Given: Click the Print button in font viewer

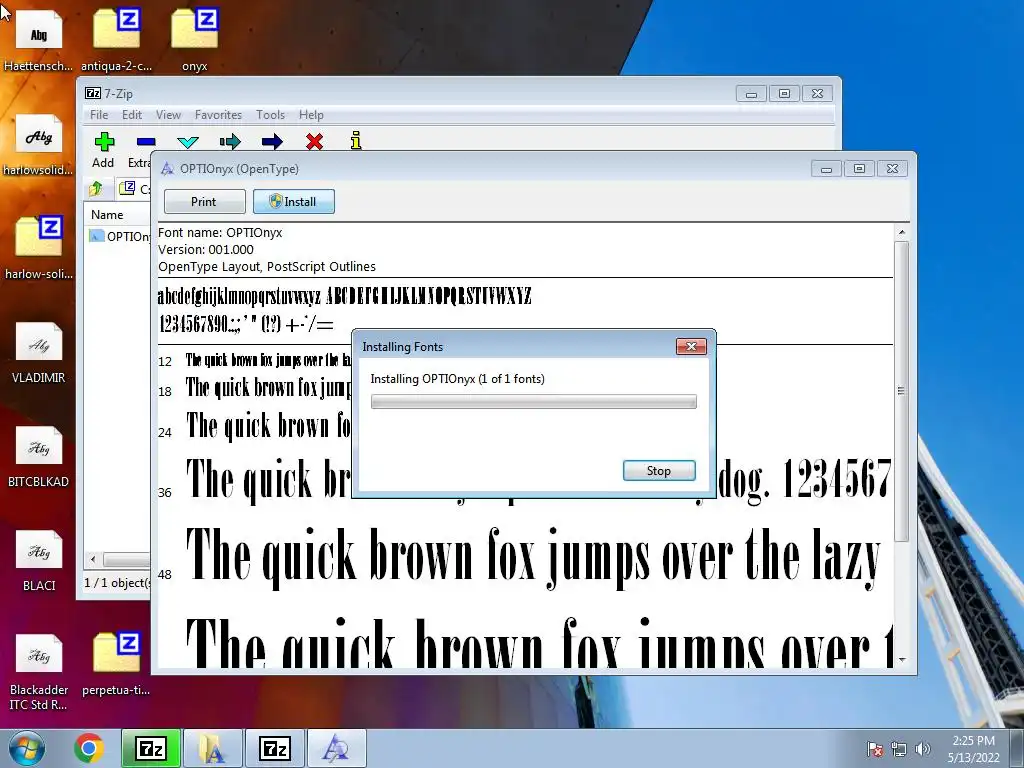Looking at the screenshot, I should tap(204, 202).
